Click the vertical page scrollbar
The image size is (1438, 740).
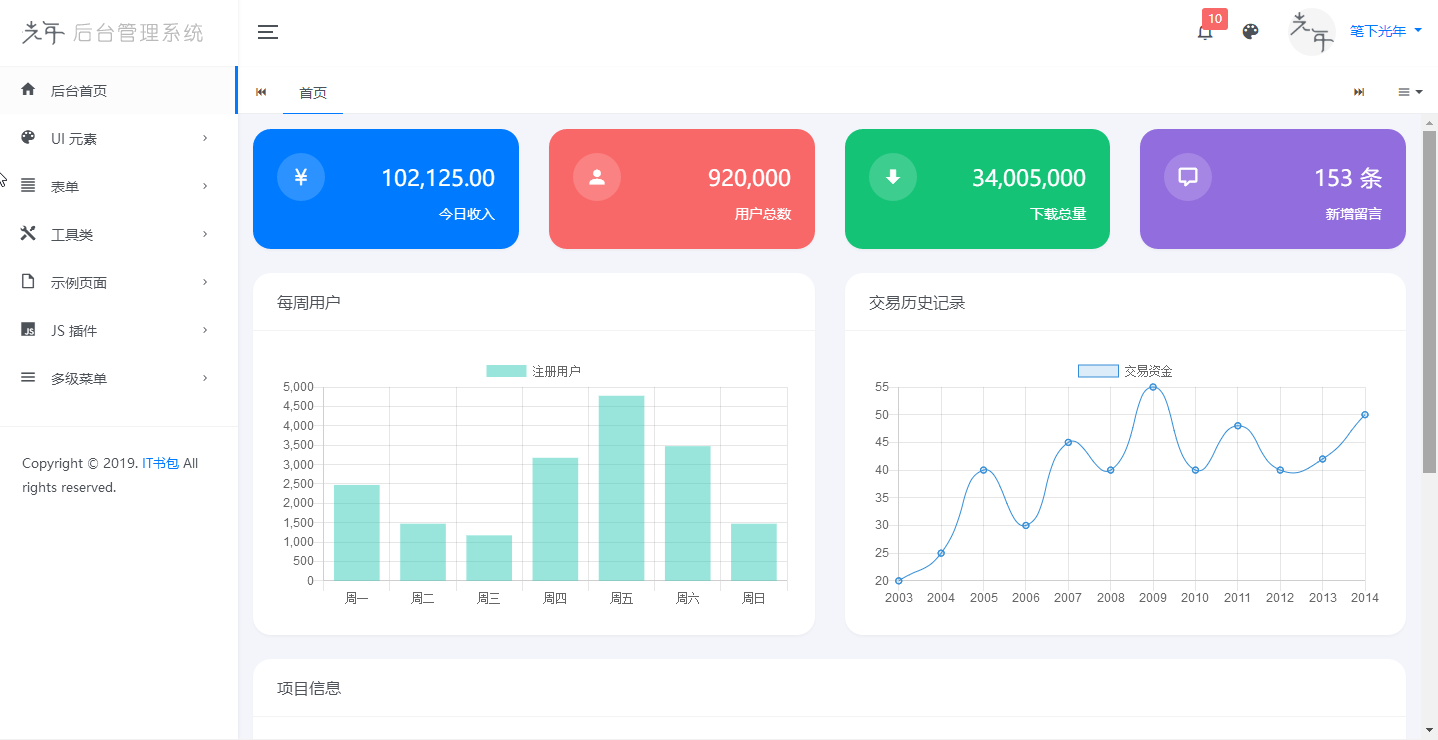[1429, 300]
